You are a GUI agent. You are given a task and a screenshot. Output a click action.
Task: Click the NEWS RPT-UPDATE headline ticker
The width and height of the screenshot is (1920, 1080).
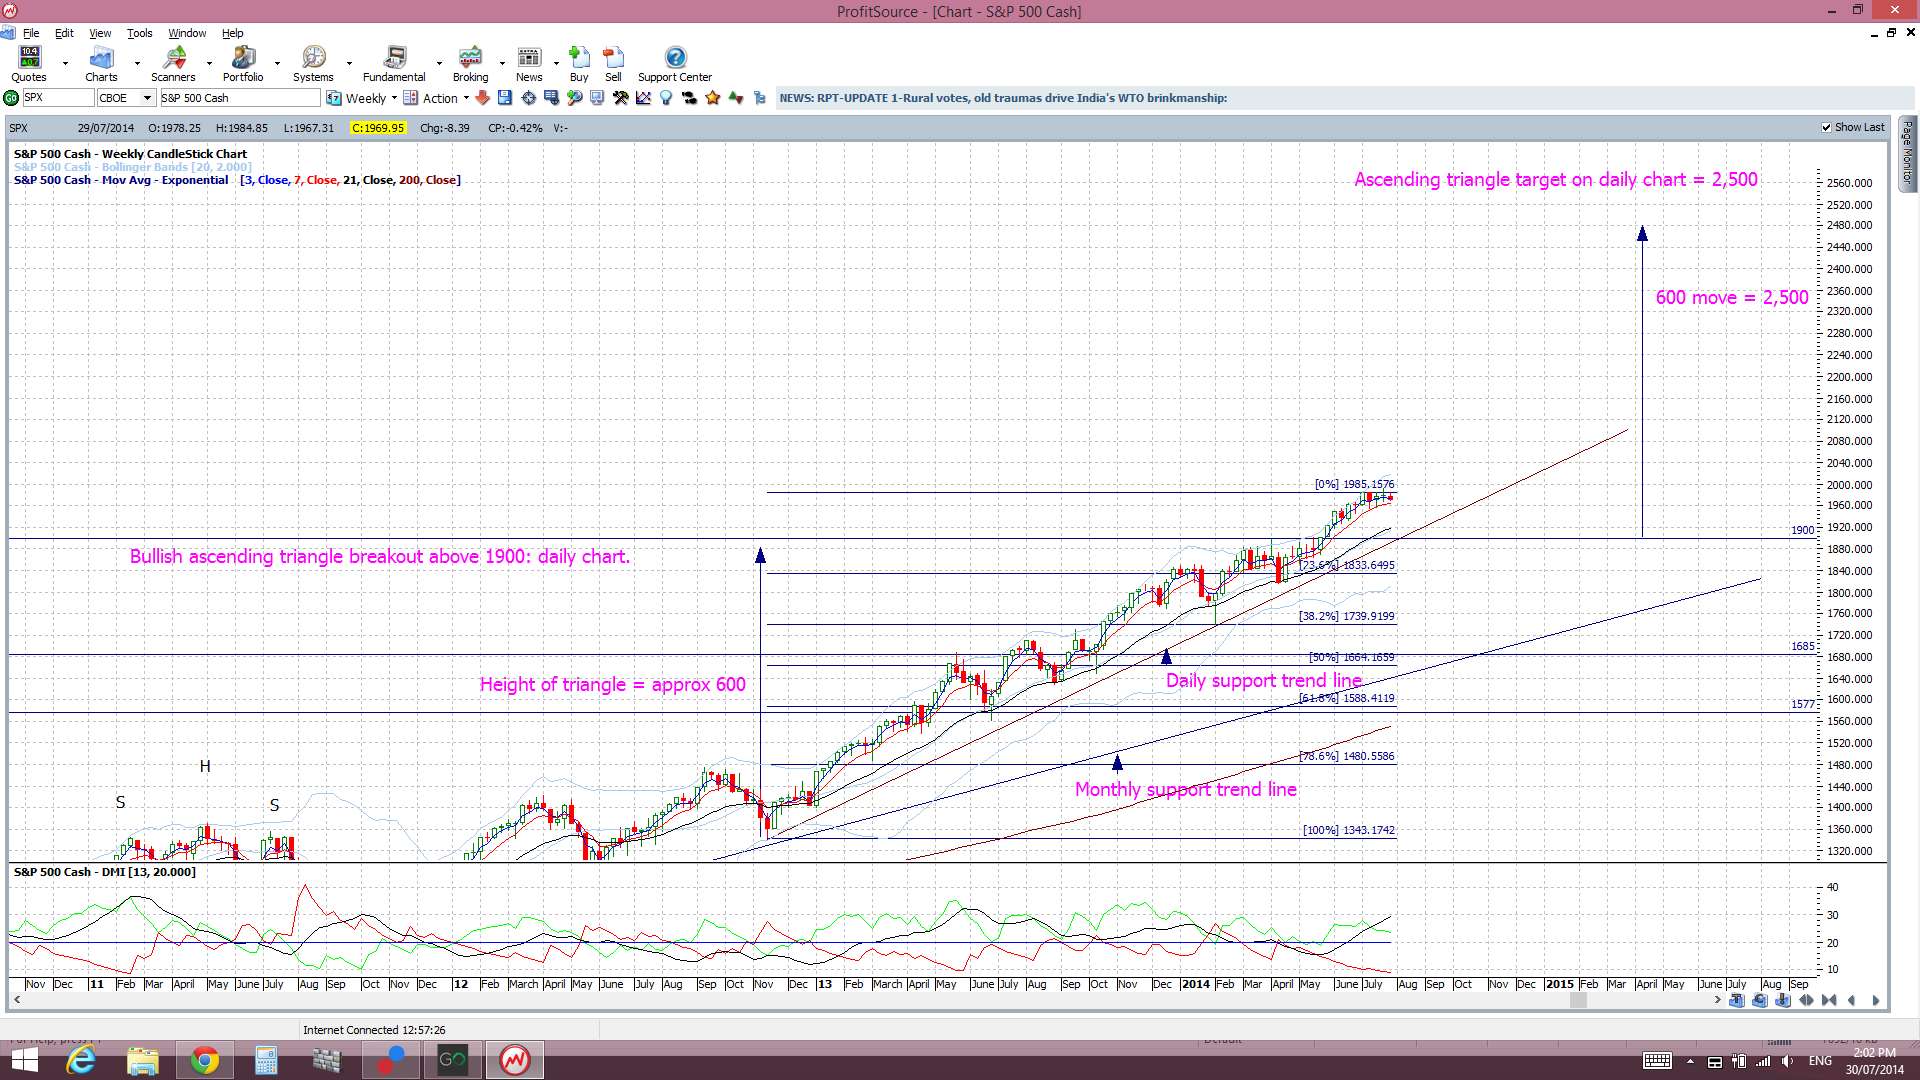pos(1003,98)
